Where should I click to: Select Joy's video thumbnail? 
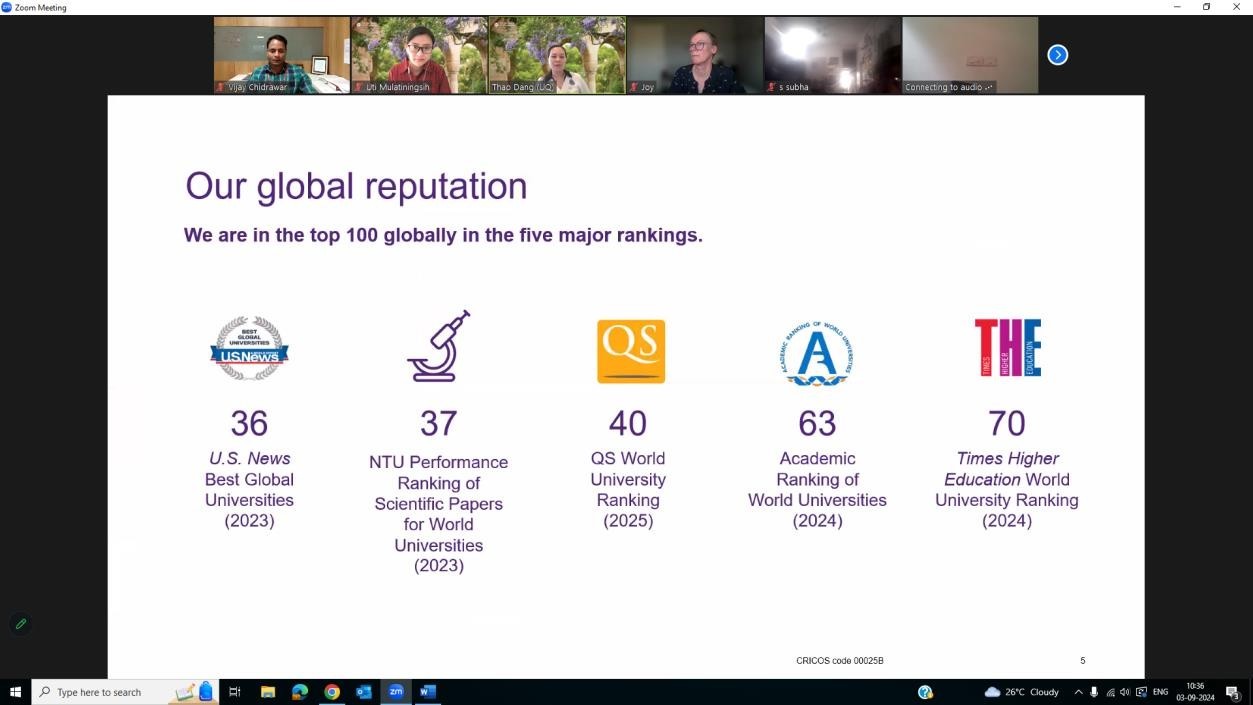(695, 55)
